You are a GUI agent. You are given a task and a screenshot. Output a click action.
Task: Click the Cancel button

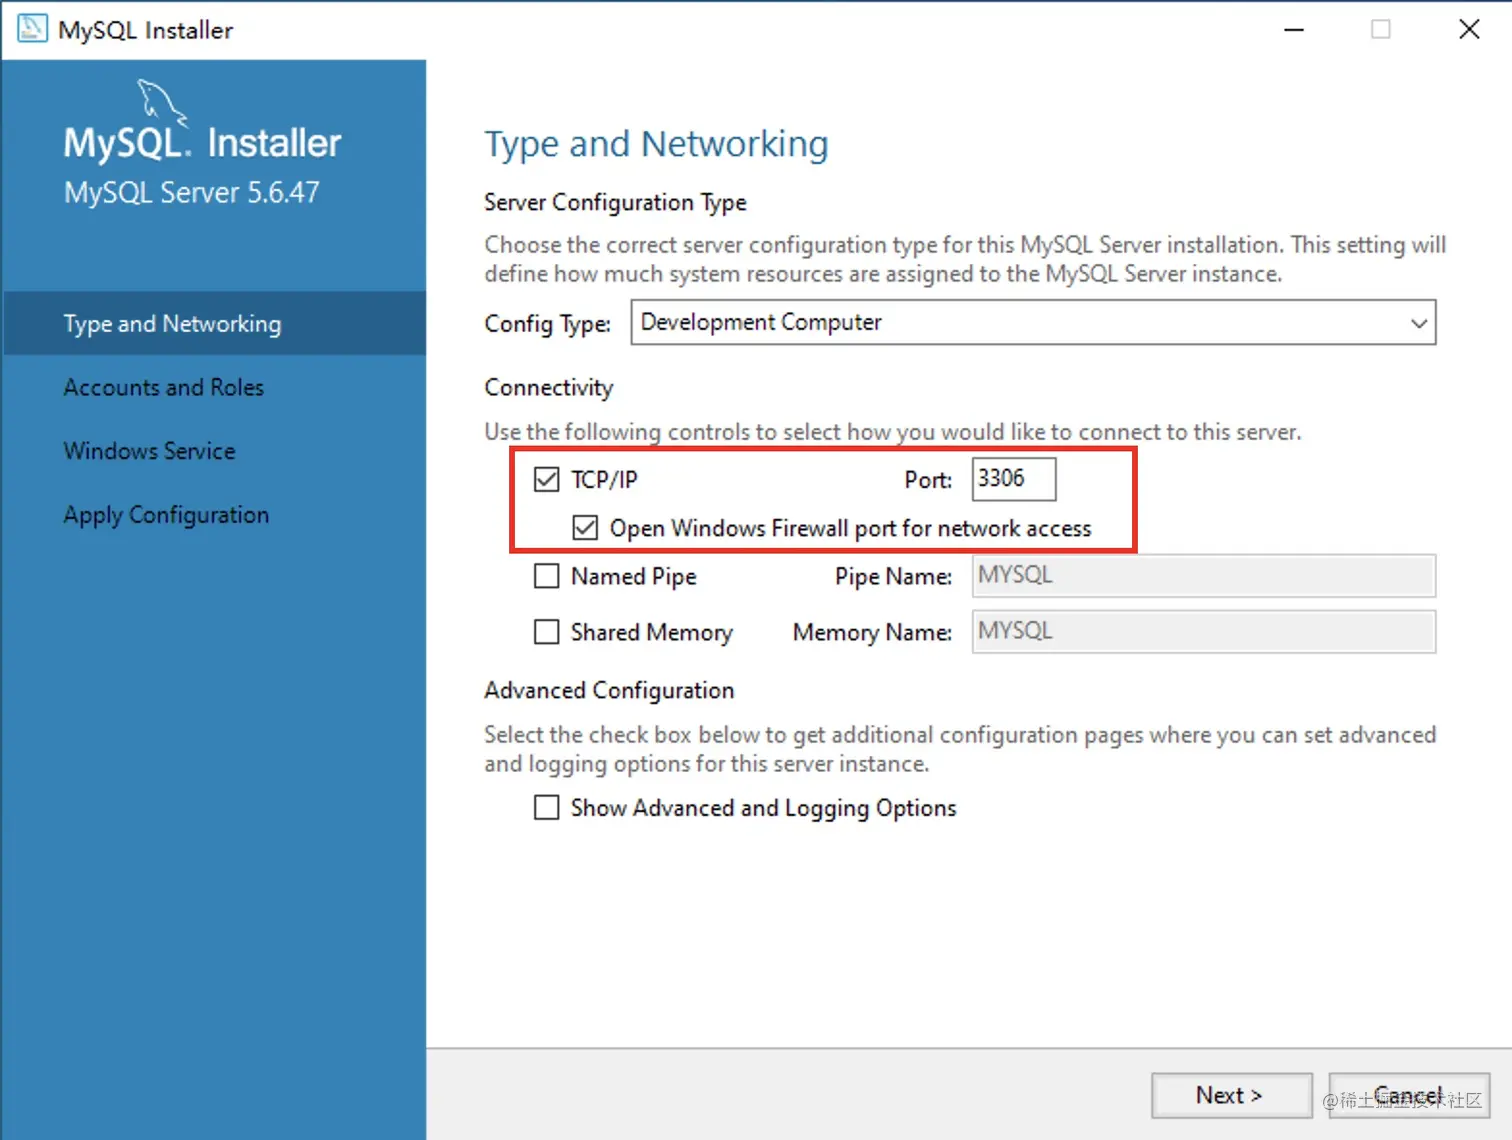pos(1409,1095)
